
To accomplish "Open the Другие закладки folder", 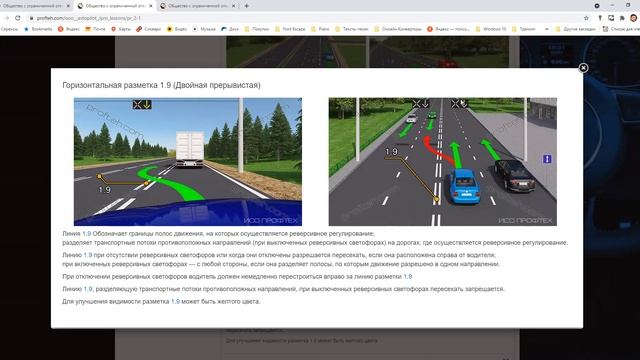I will pos(576,29).
